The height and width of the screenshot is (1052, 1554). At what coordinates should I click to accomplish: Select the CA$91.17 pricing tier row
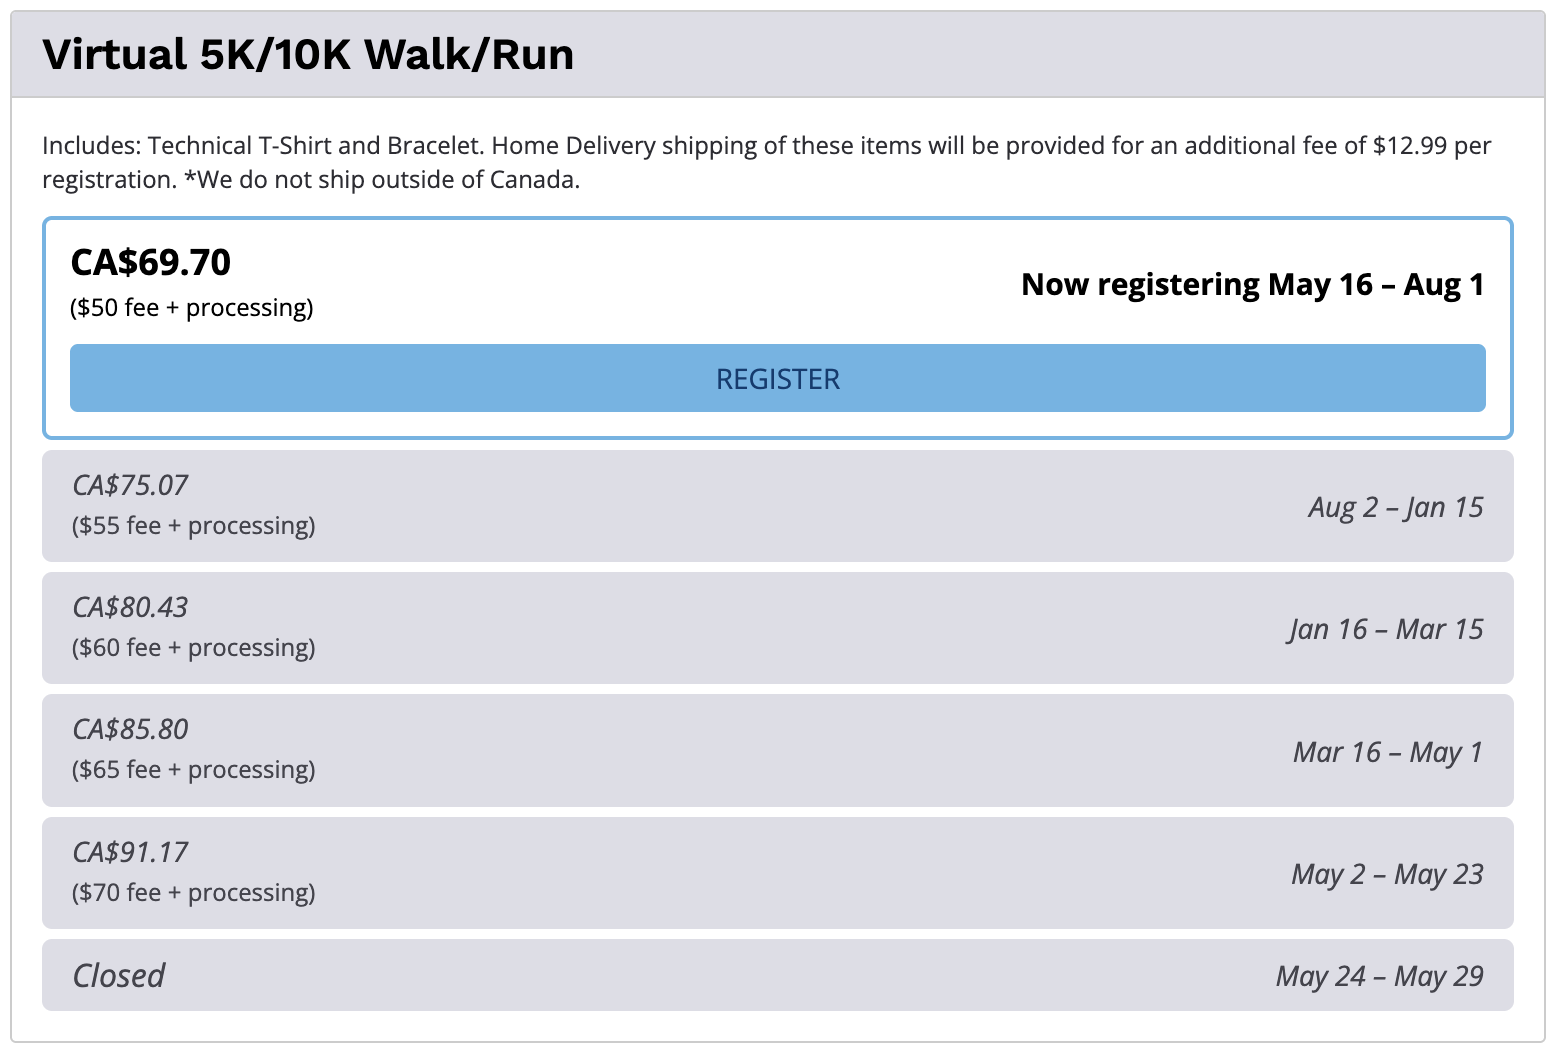click(777, 873)
